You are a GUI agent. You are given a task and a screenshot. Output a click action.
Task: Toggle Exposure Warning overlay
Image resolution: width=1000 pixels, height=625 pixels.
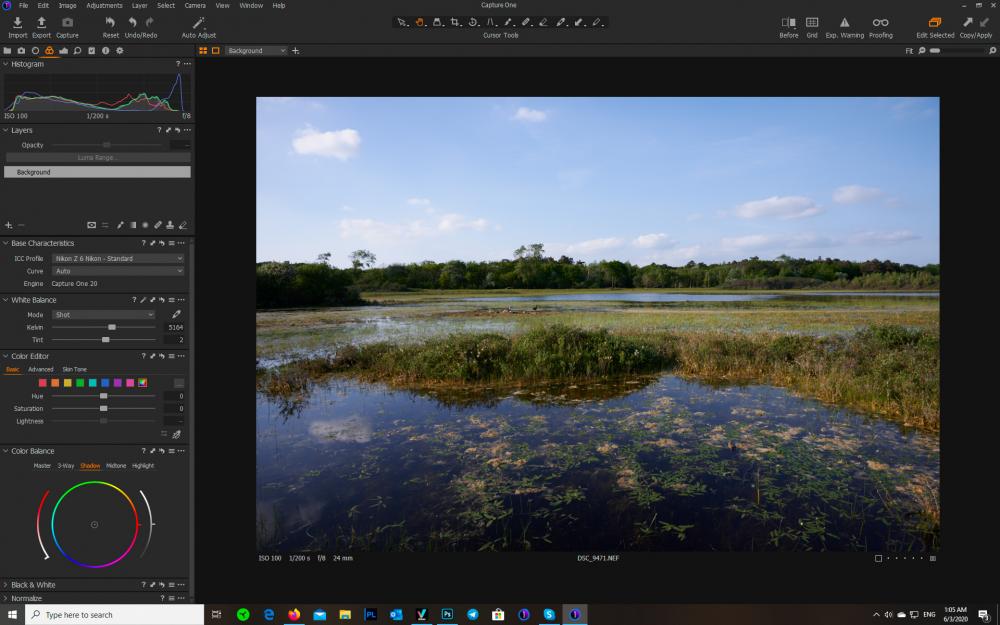(x=844, y=23)
